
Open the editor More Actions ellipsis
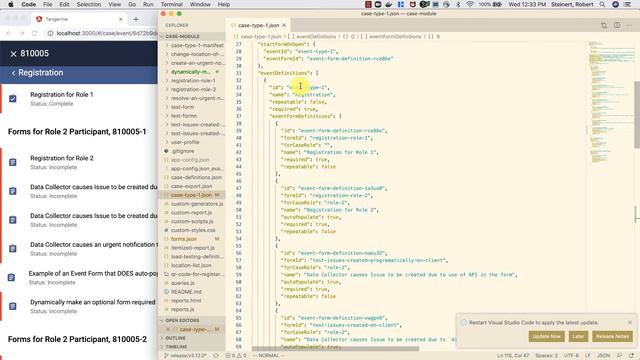tap(630, 25)
